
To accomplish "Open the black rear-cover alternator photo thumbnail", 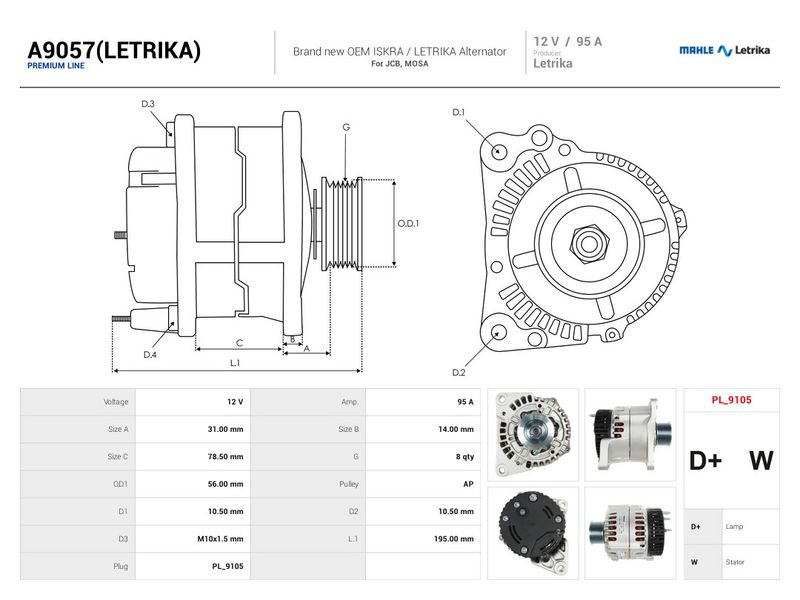I will click(533, 533).
